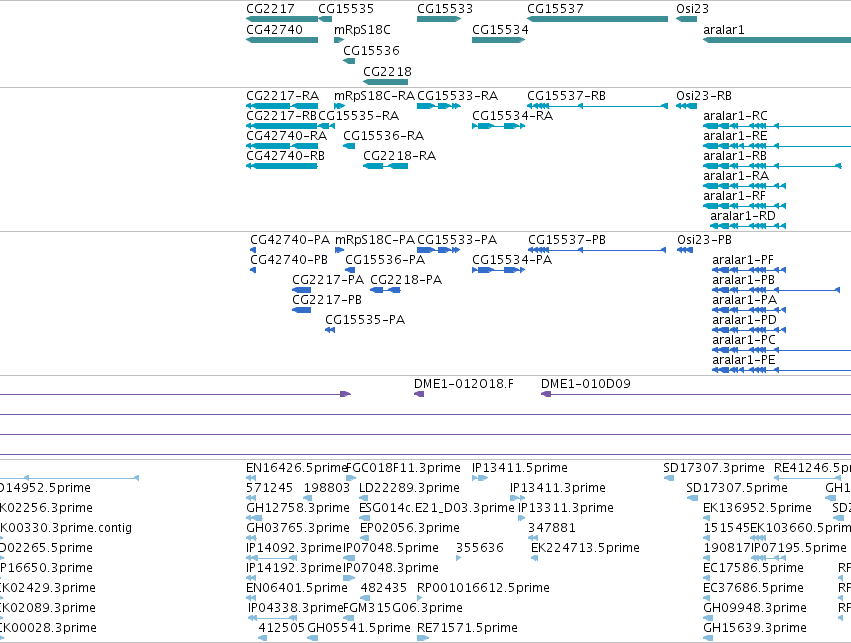Viewport: 851px width, 643px height.
Task: Select EST EK136952.5prime
Action: (757, 508)
